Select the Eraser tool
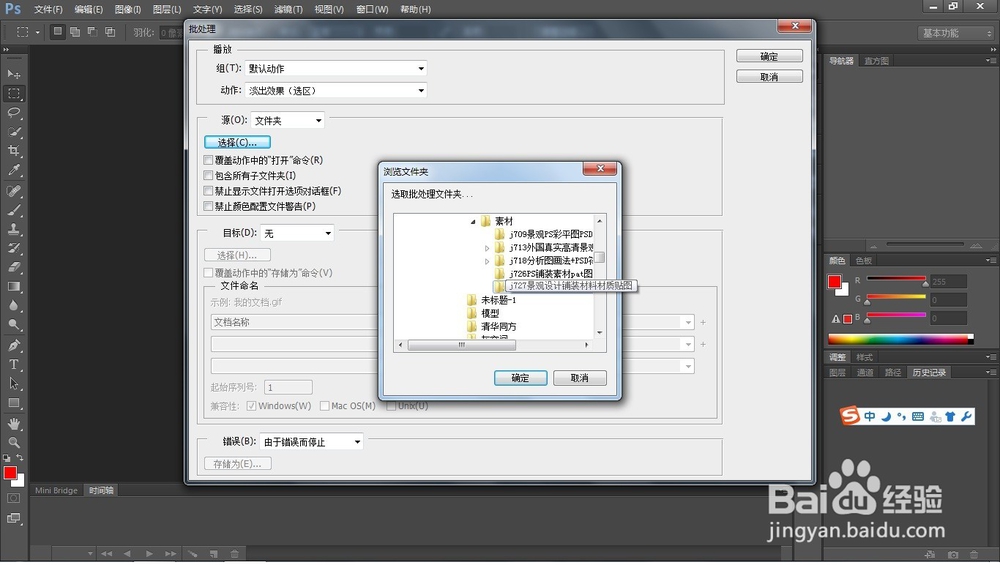The height and width of the screenshot is (565, 1000). [13, 267]
